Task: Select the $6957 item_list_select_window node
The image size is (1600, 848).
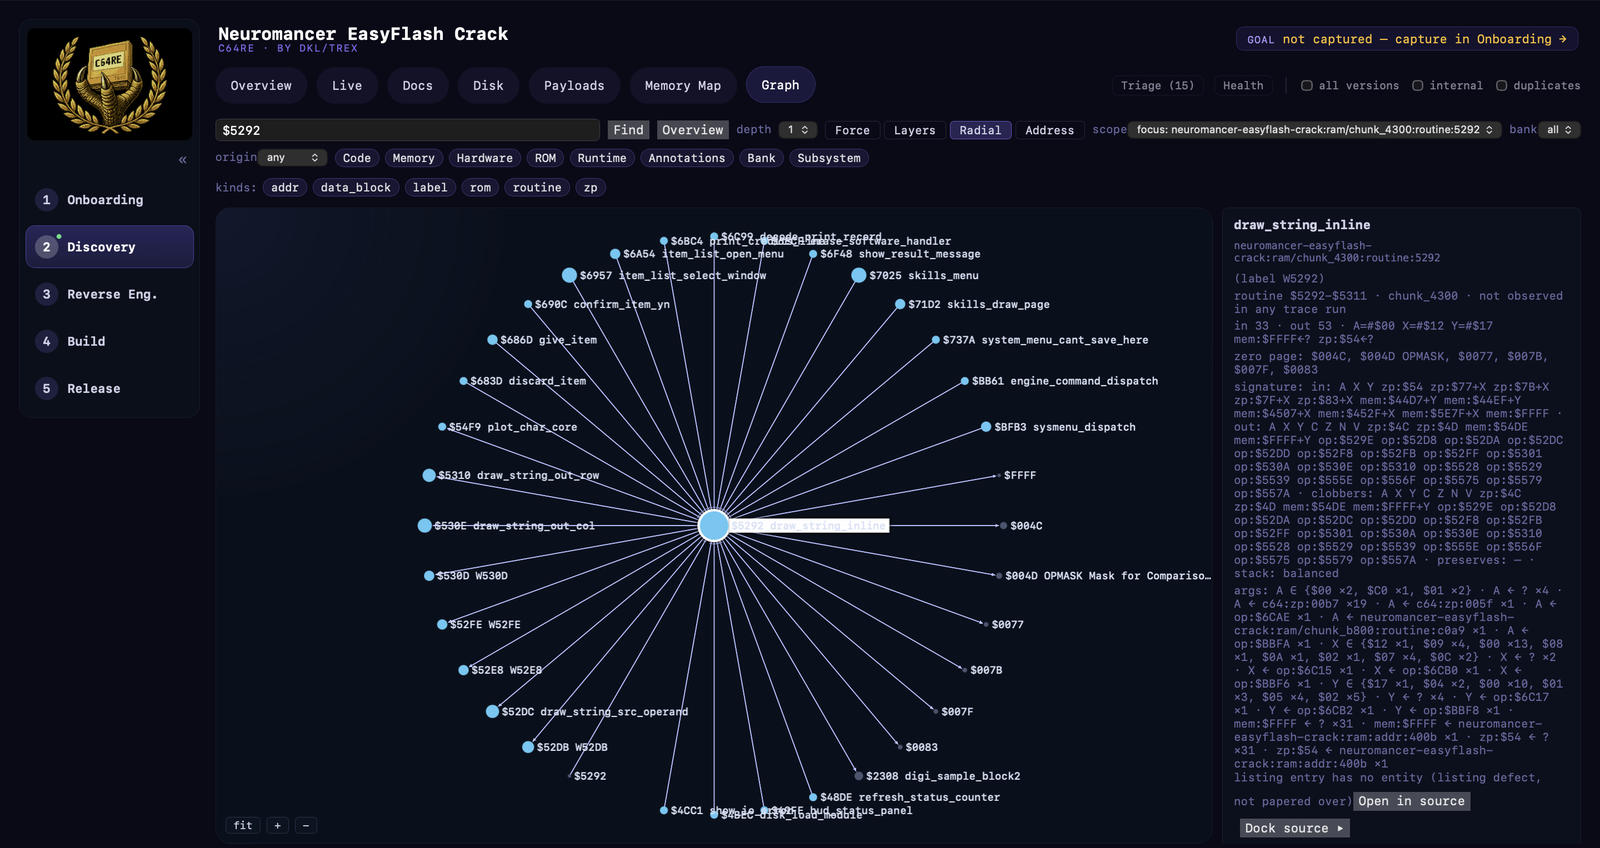Action: (569, 275)
